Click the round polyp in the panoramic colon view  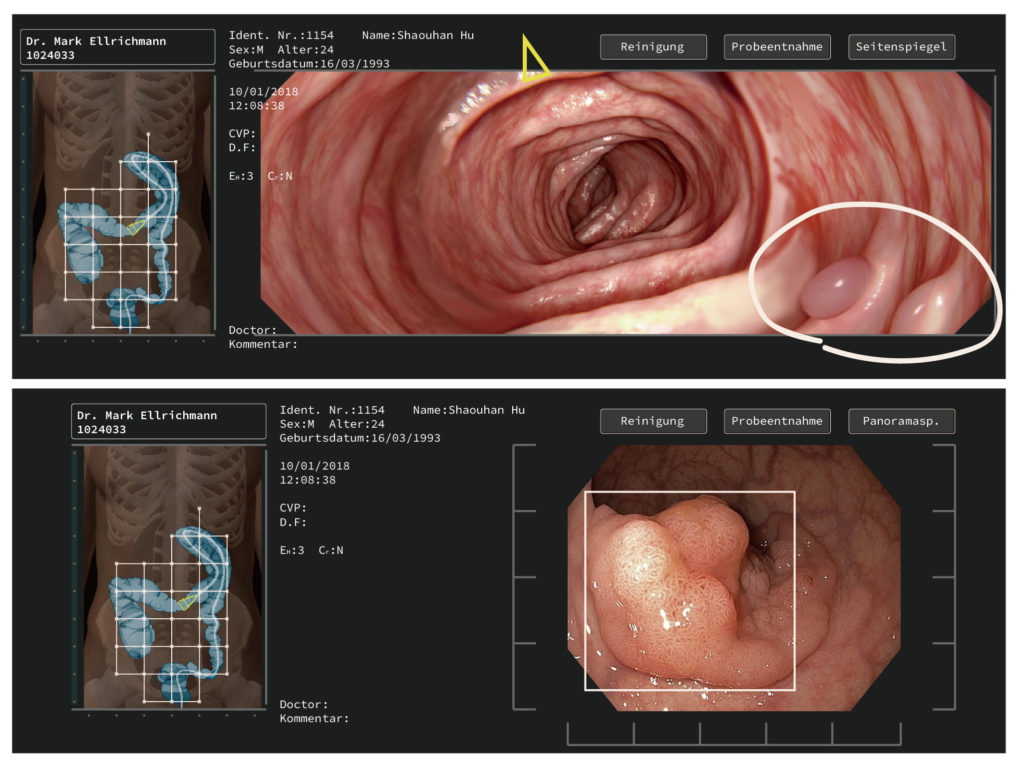click(x=838, y=287)
